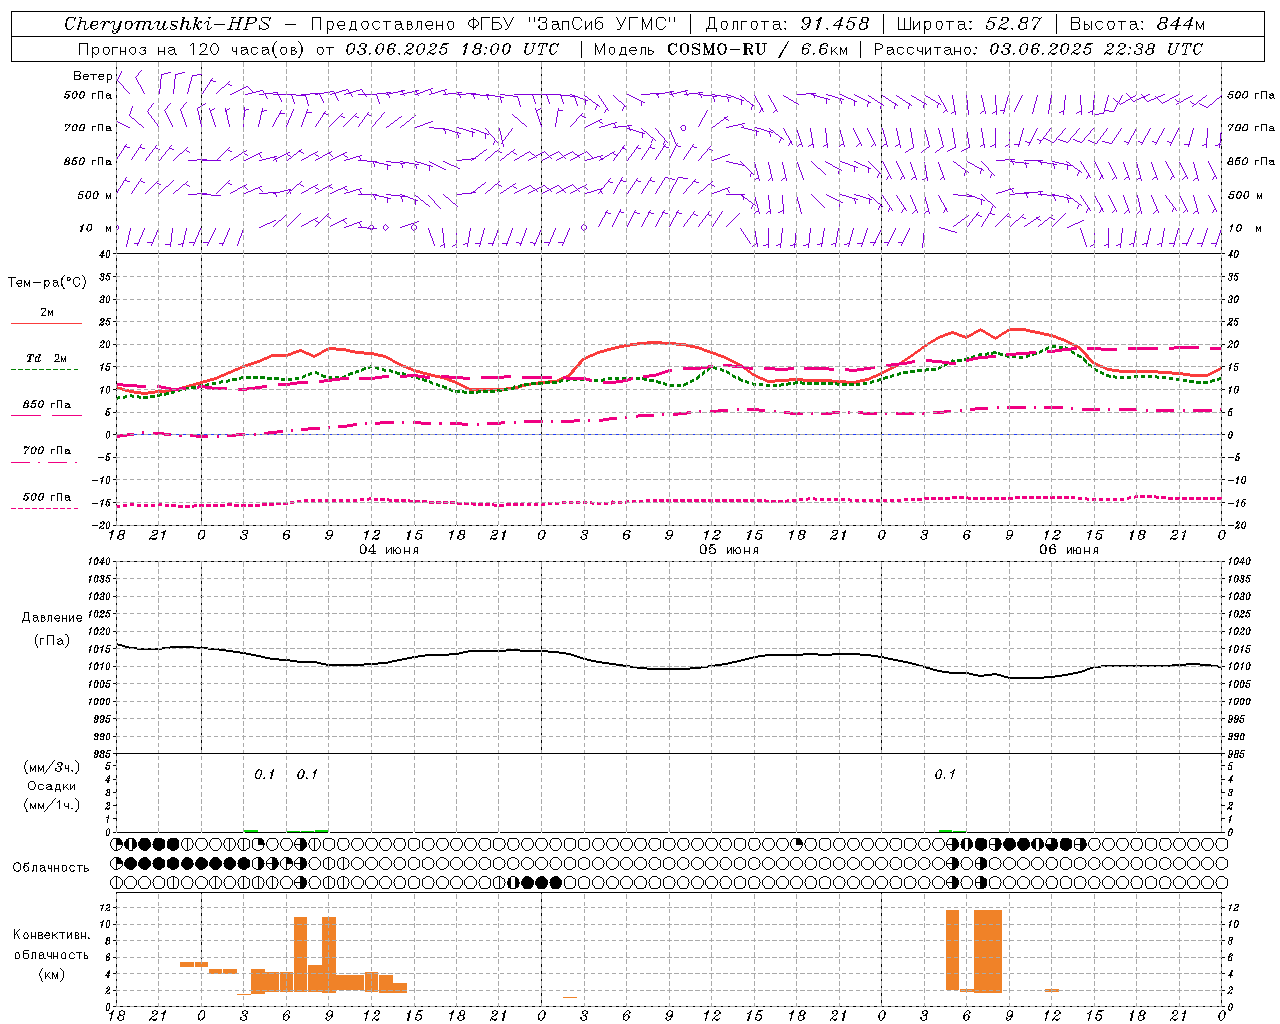
Task: Click the Широта: 52.87 value
Action: 969,24
